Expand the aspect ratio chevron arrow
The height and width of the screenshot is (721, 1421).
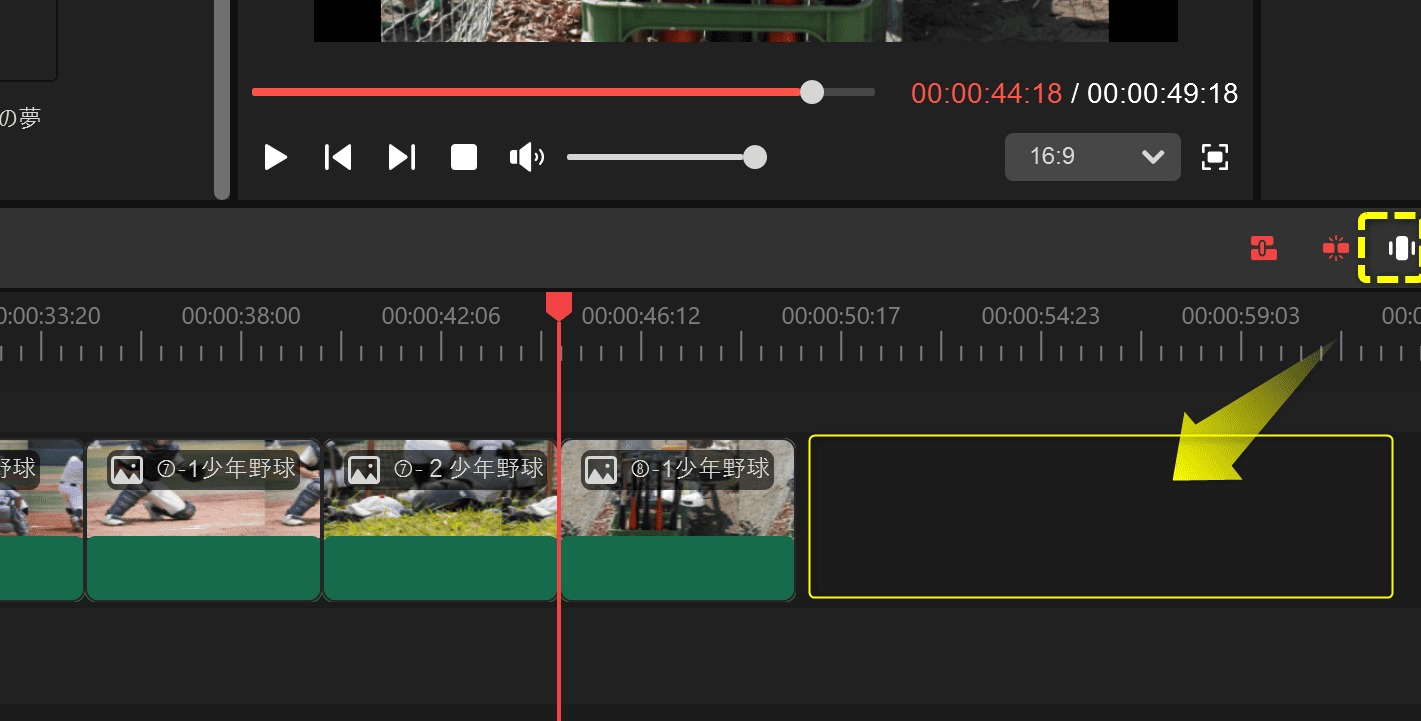[1153, 157]
